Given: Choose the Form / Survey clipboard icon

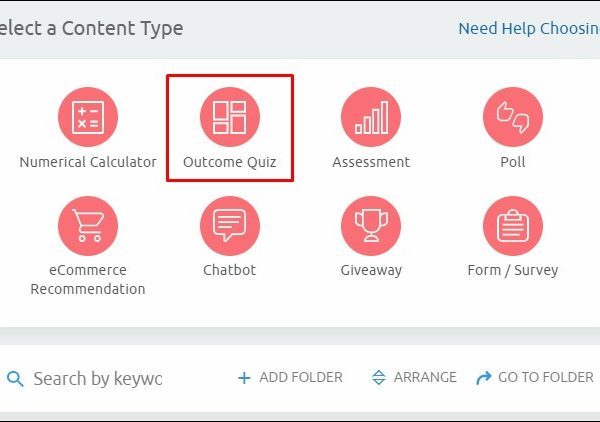Looking at the screenshot, I should 513,225.
